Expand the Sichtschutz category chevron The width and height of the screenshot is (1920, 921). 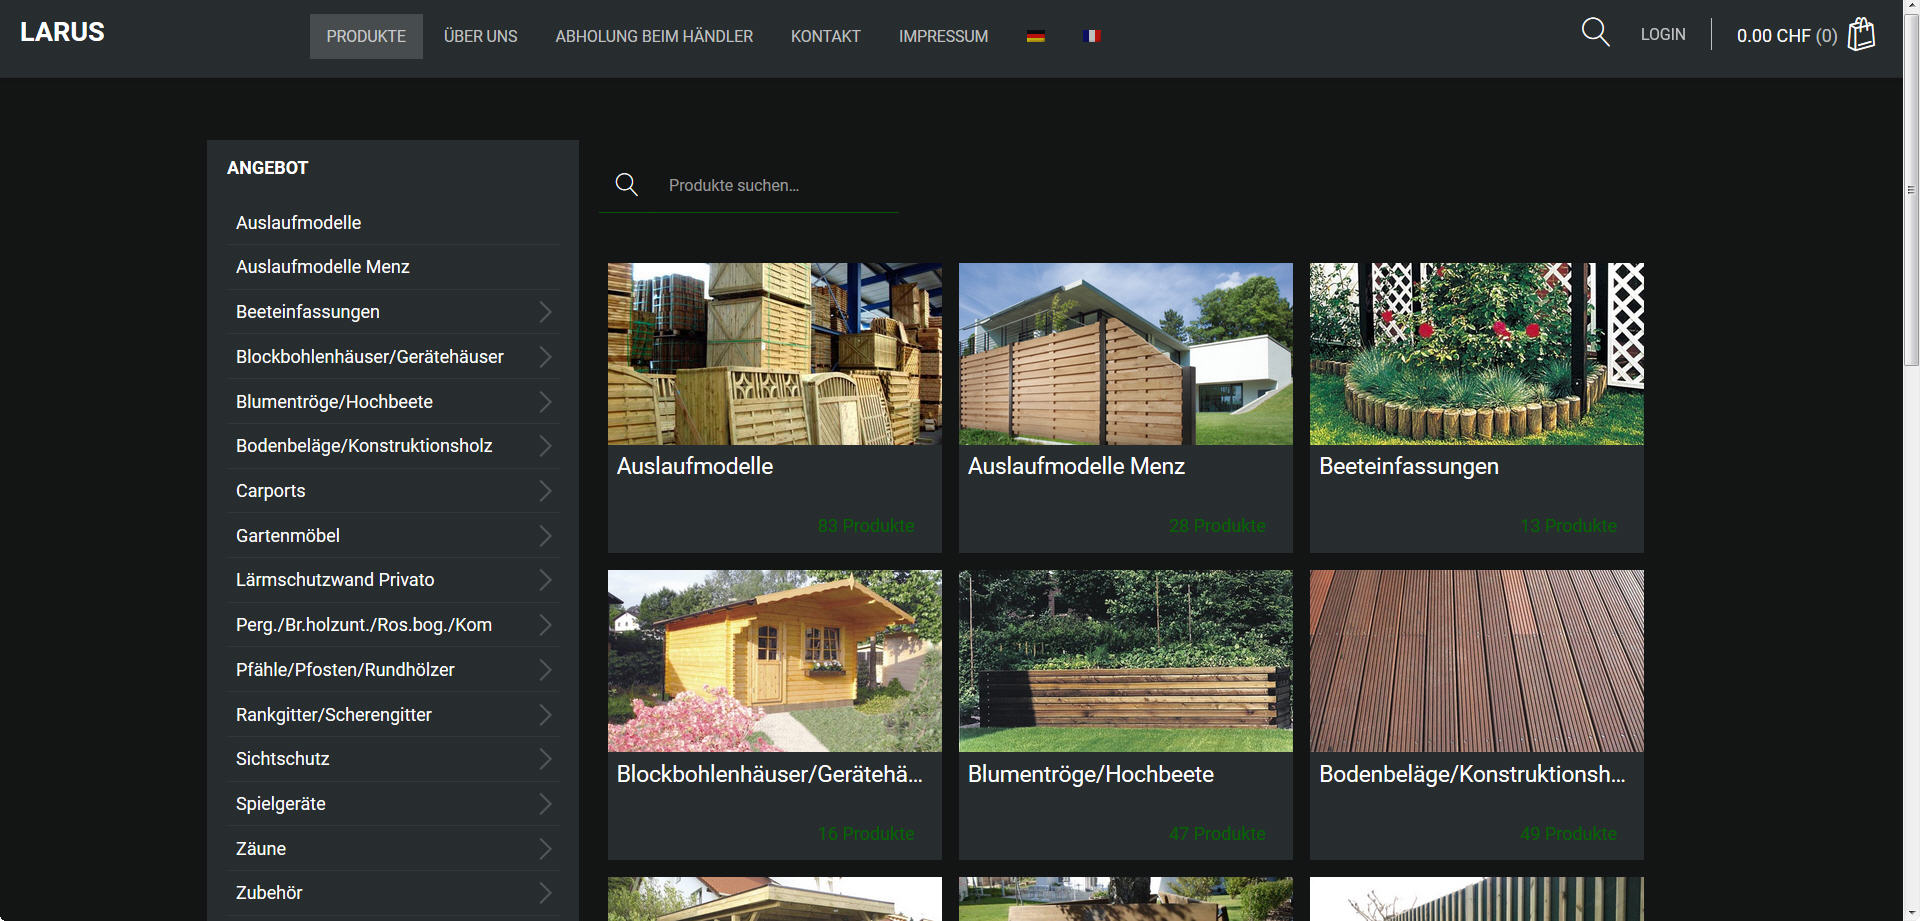[545, 759]
